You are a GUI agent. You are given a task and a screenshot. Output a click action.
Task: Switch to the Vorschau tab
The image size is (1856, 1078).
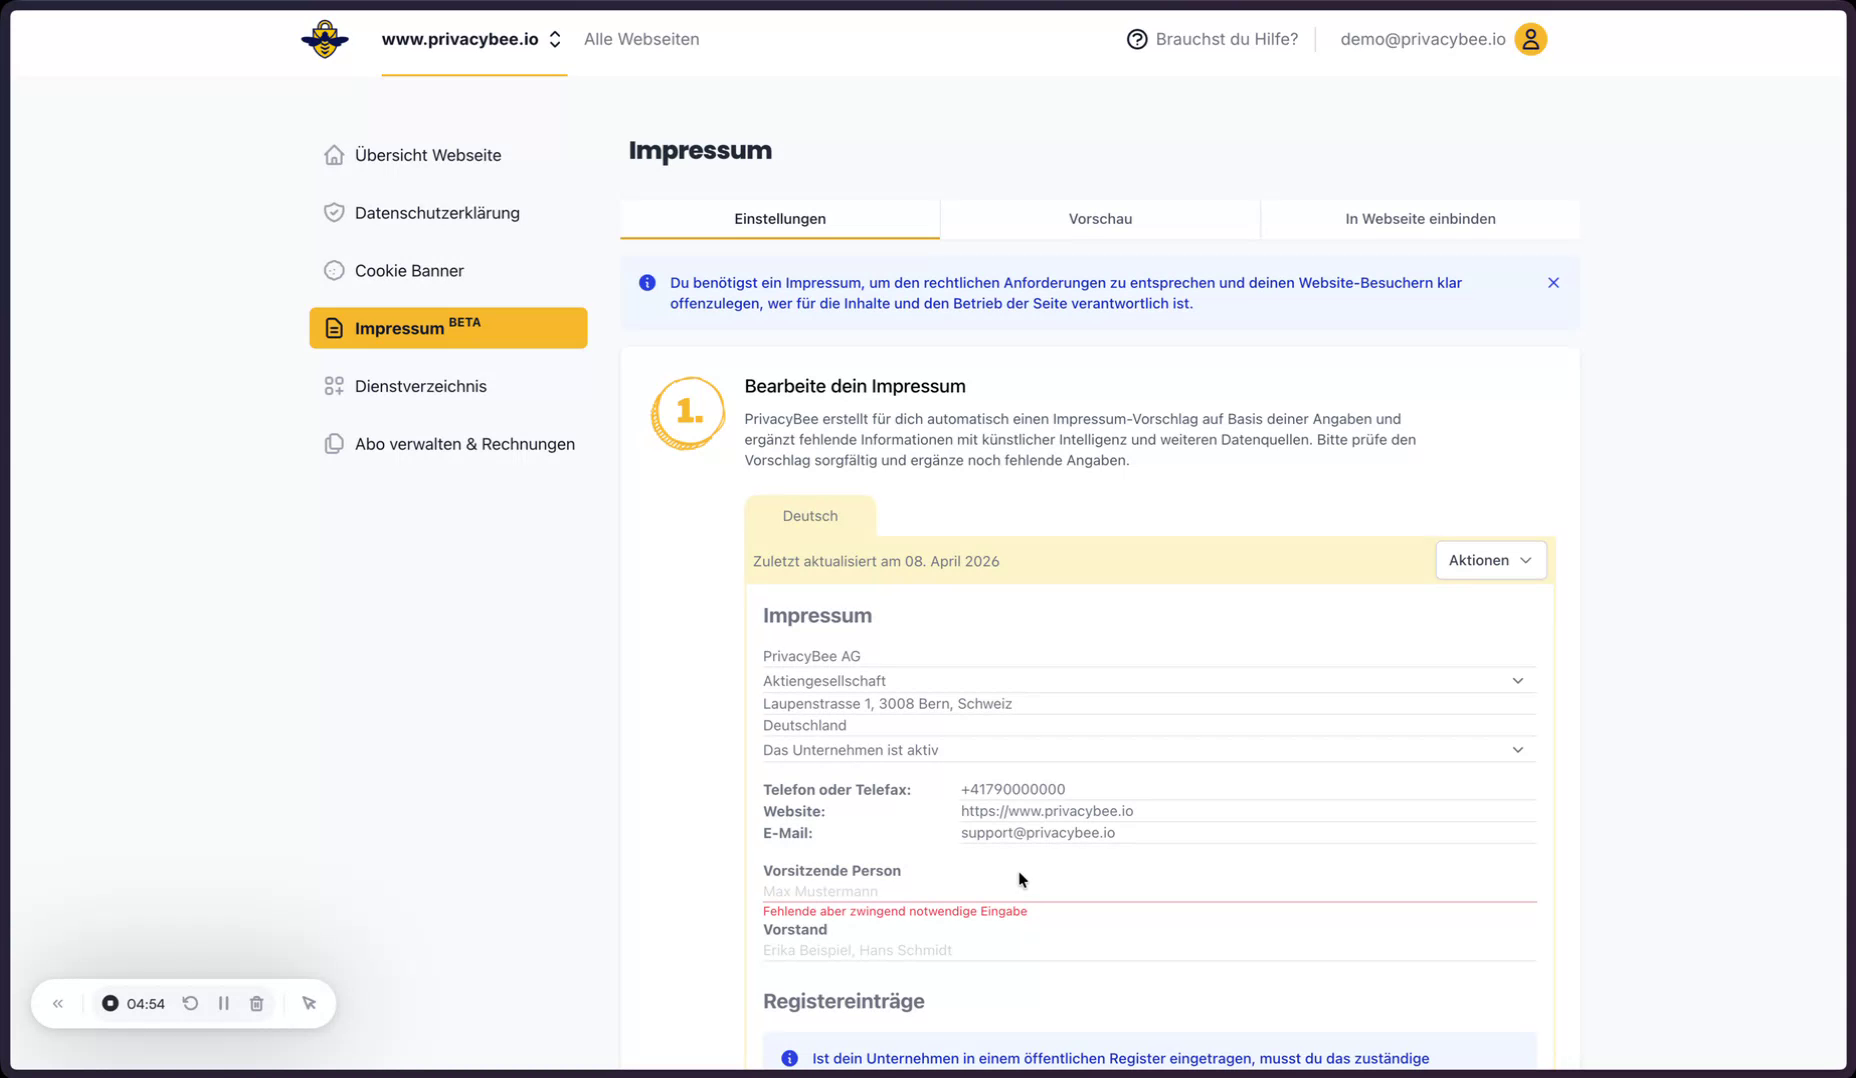[x=1100, y=219]
